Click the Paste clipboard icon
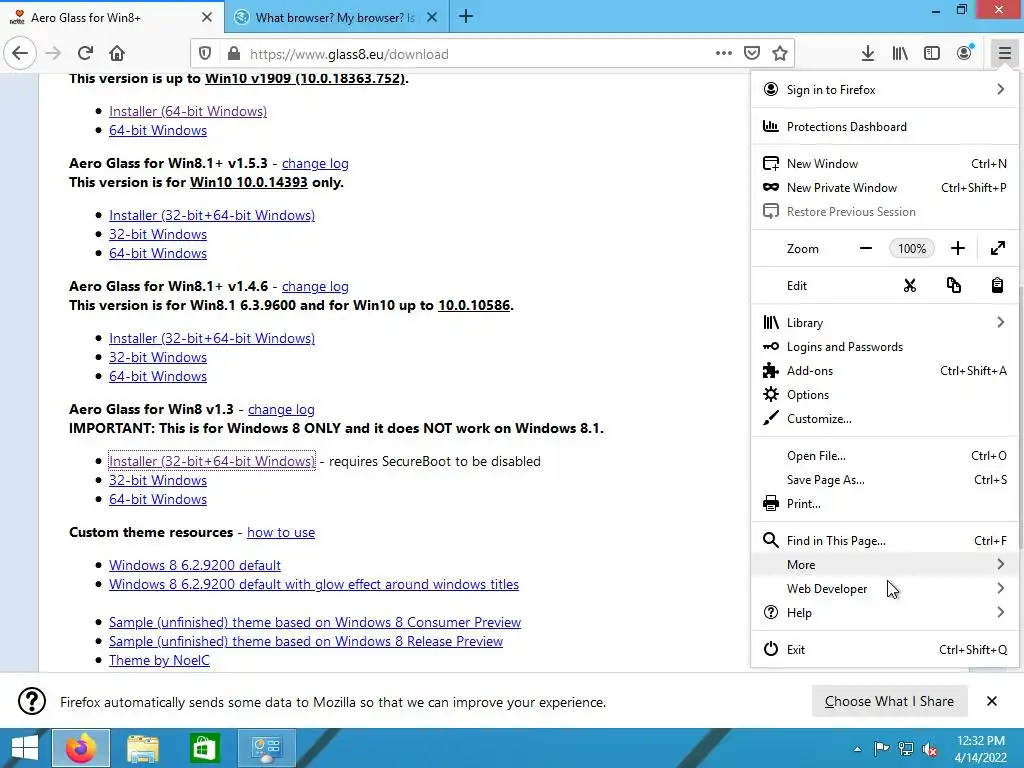 pyautogui.click(x=997, y=285)
